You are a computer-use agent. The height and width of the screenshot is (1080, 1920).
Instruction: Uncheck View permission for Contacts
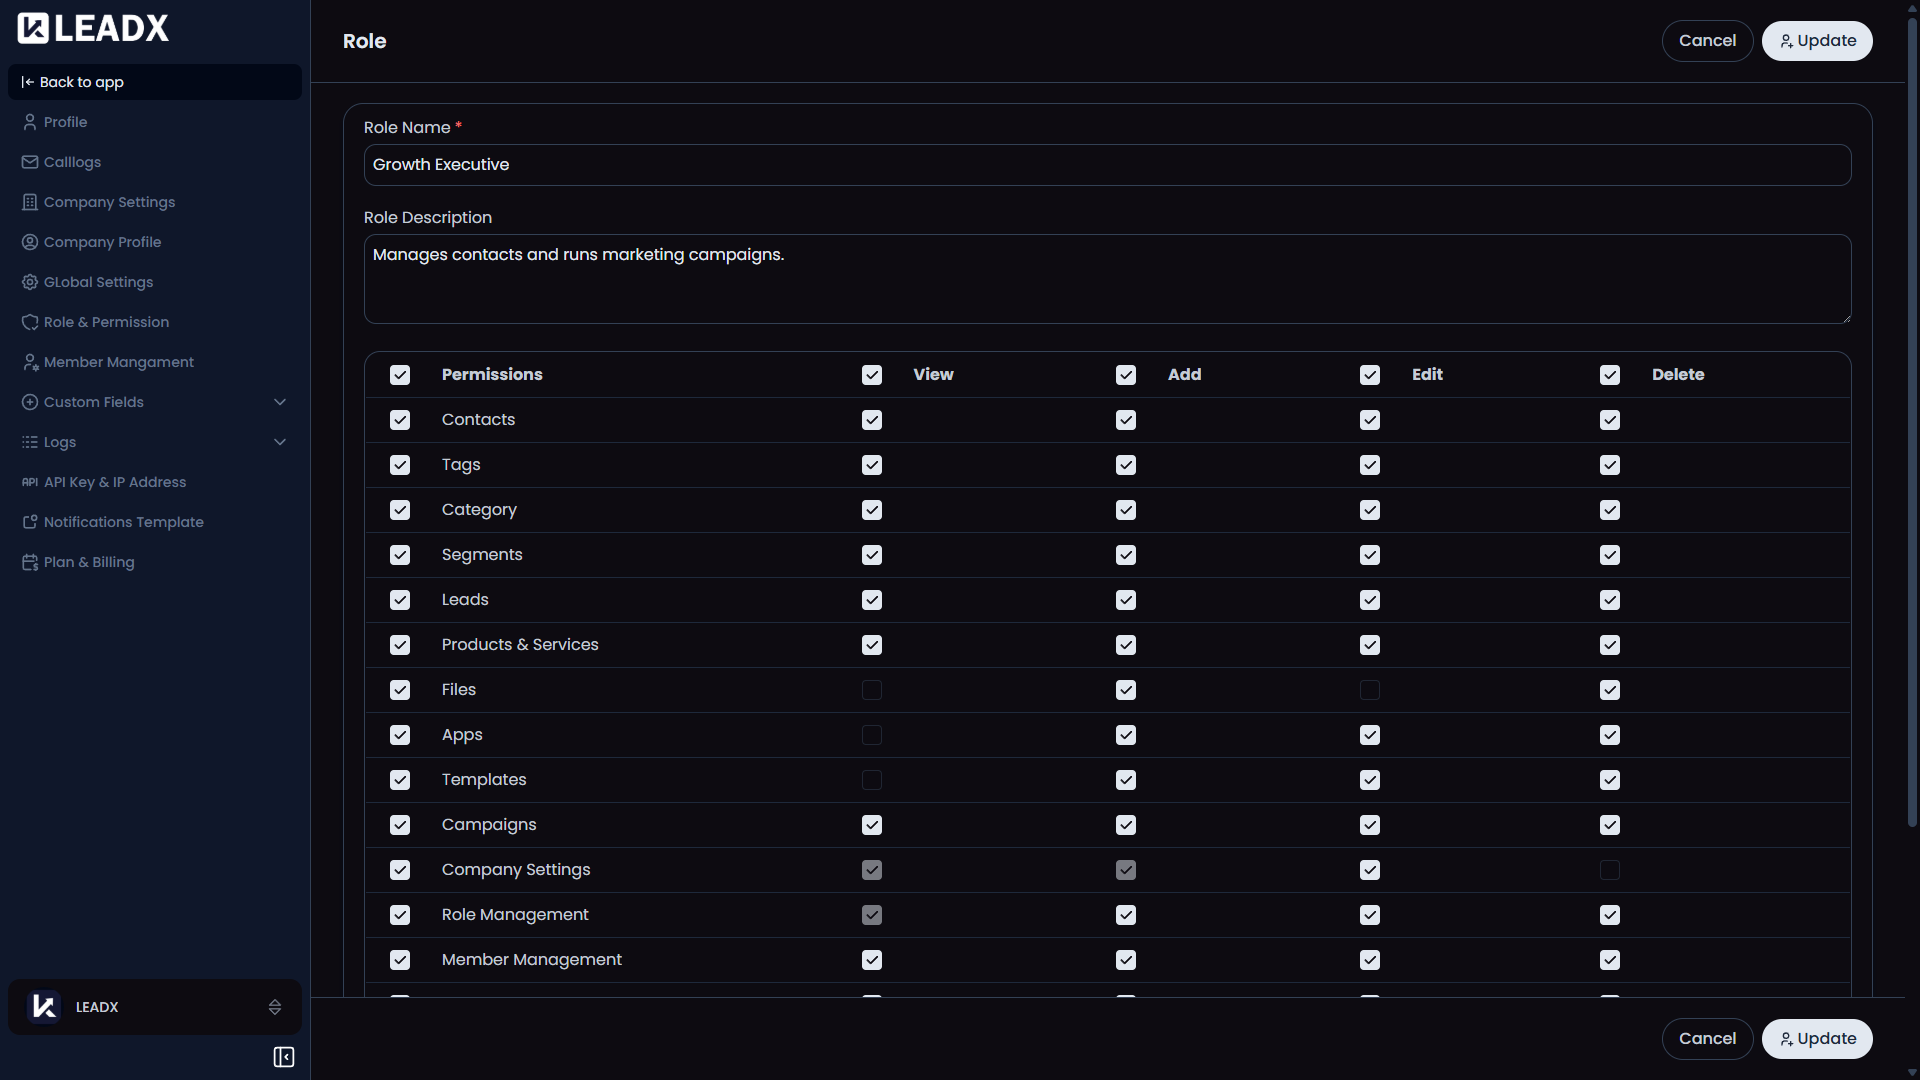tap(871, 420)
